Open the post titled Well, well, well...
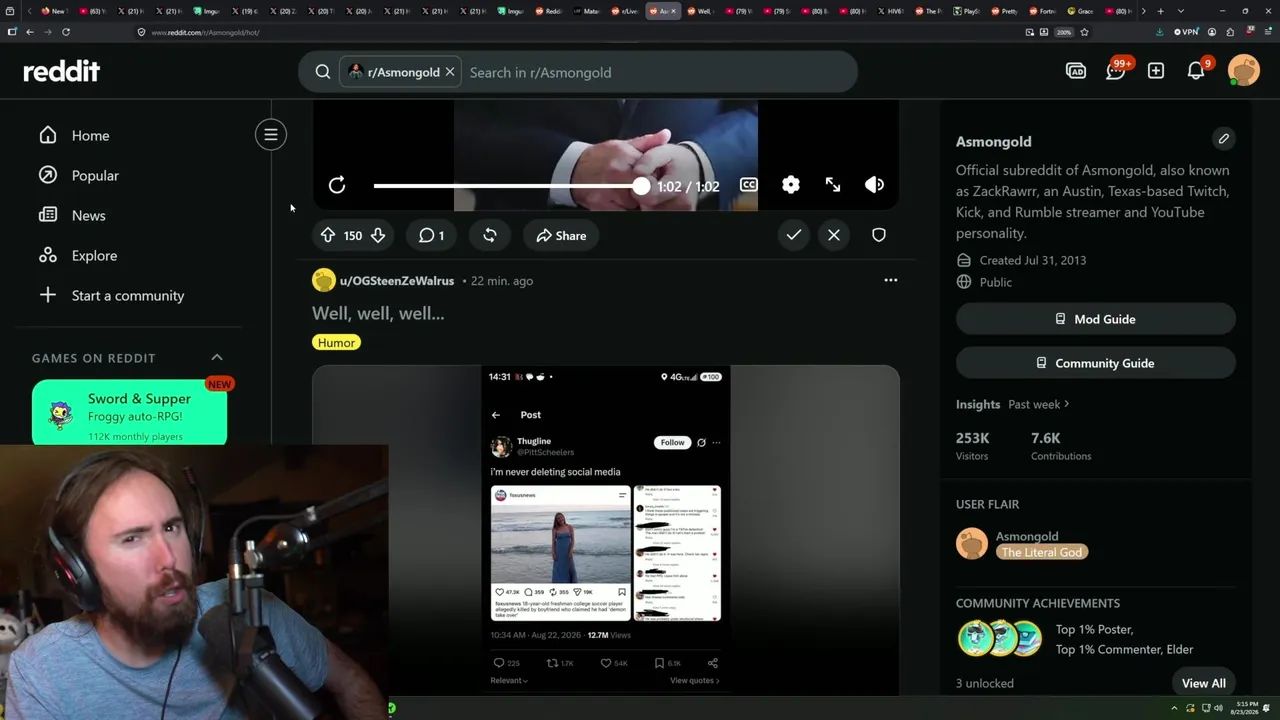The height and width of the screenshot is (720, 1280). point(378,313)
